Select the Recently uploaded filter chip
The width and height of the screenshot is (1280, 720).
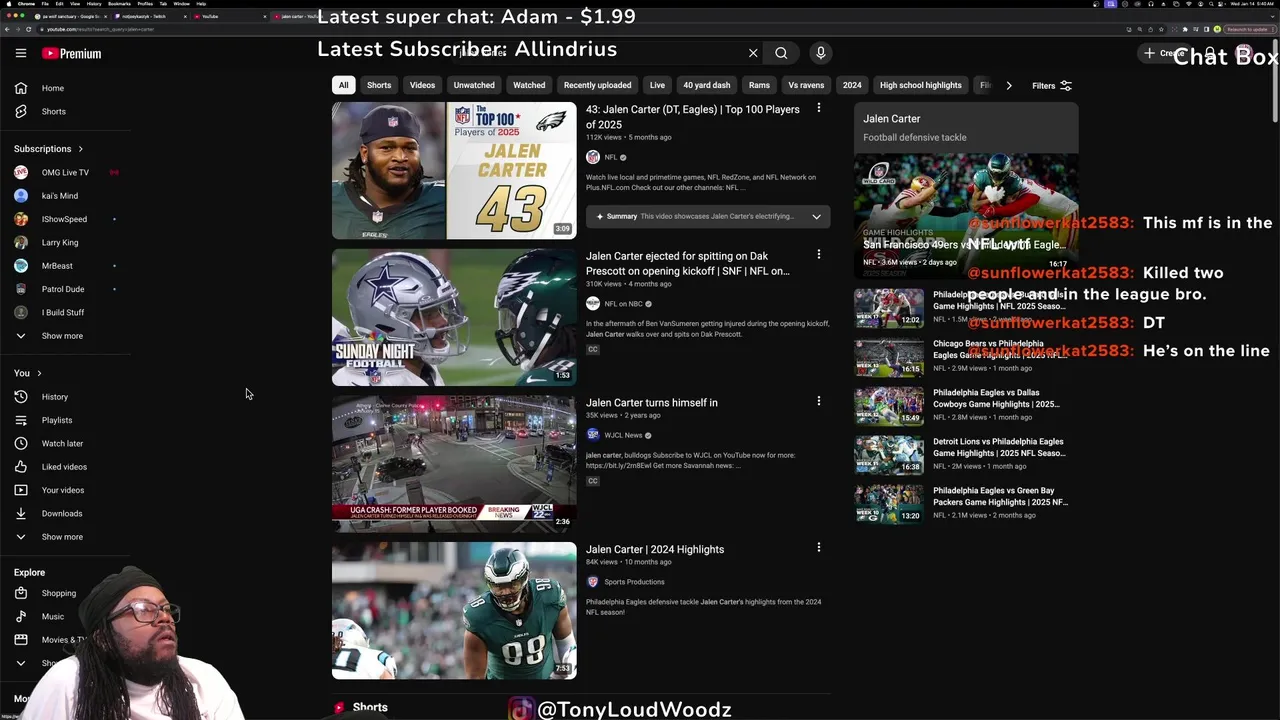coord(597,86)
